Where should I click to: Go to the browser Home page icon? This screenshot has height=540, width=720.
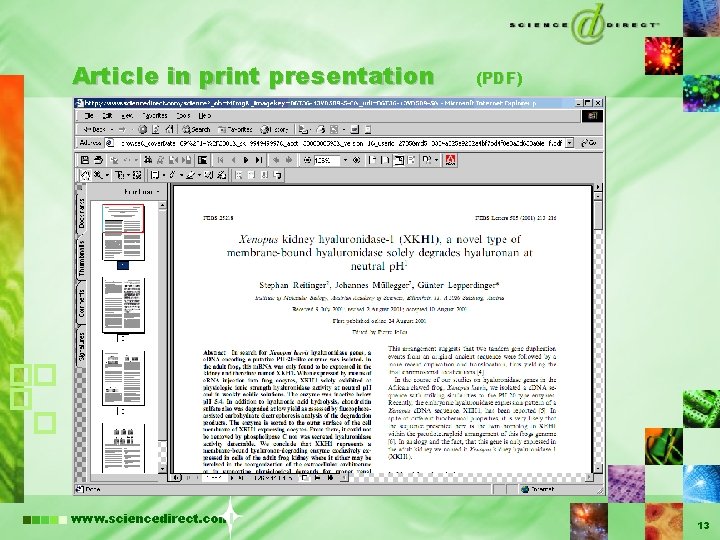(169, 129)
